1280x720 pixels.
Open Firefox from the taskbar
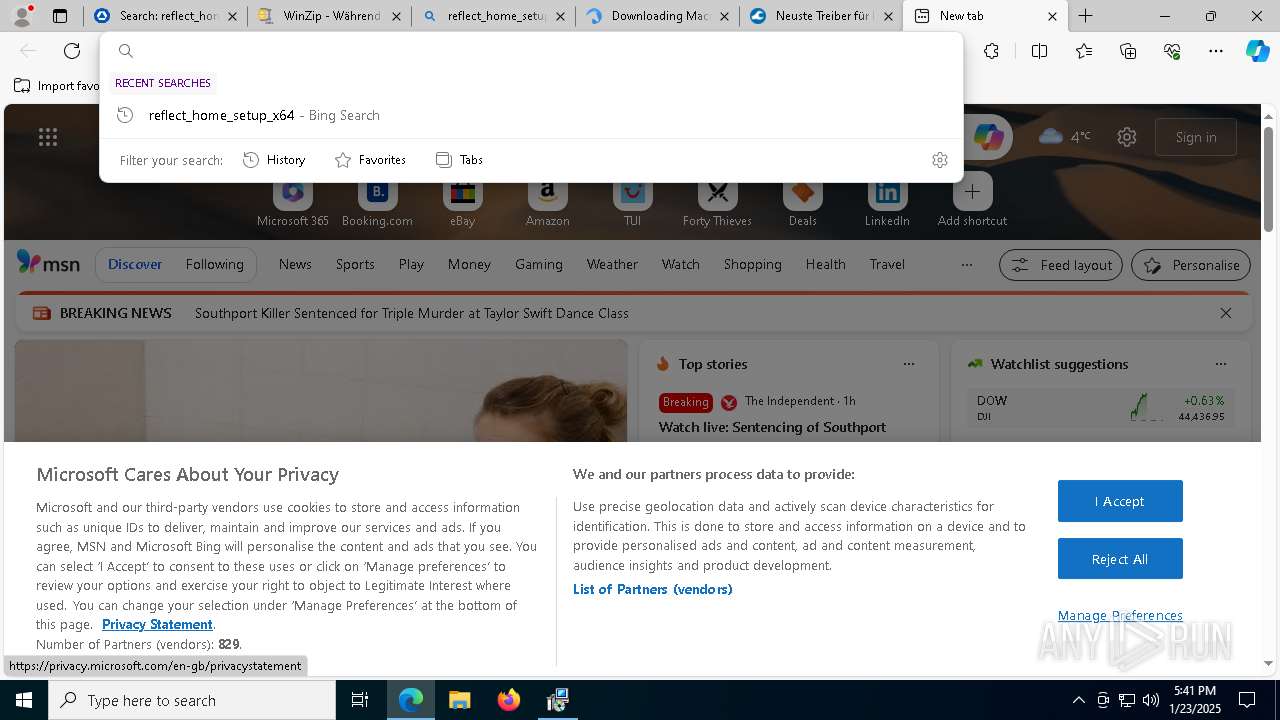509,700
